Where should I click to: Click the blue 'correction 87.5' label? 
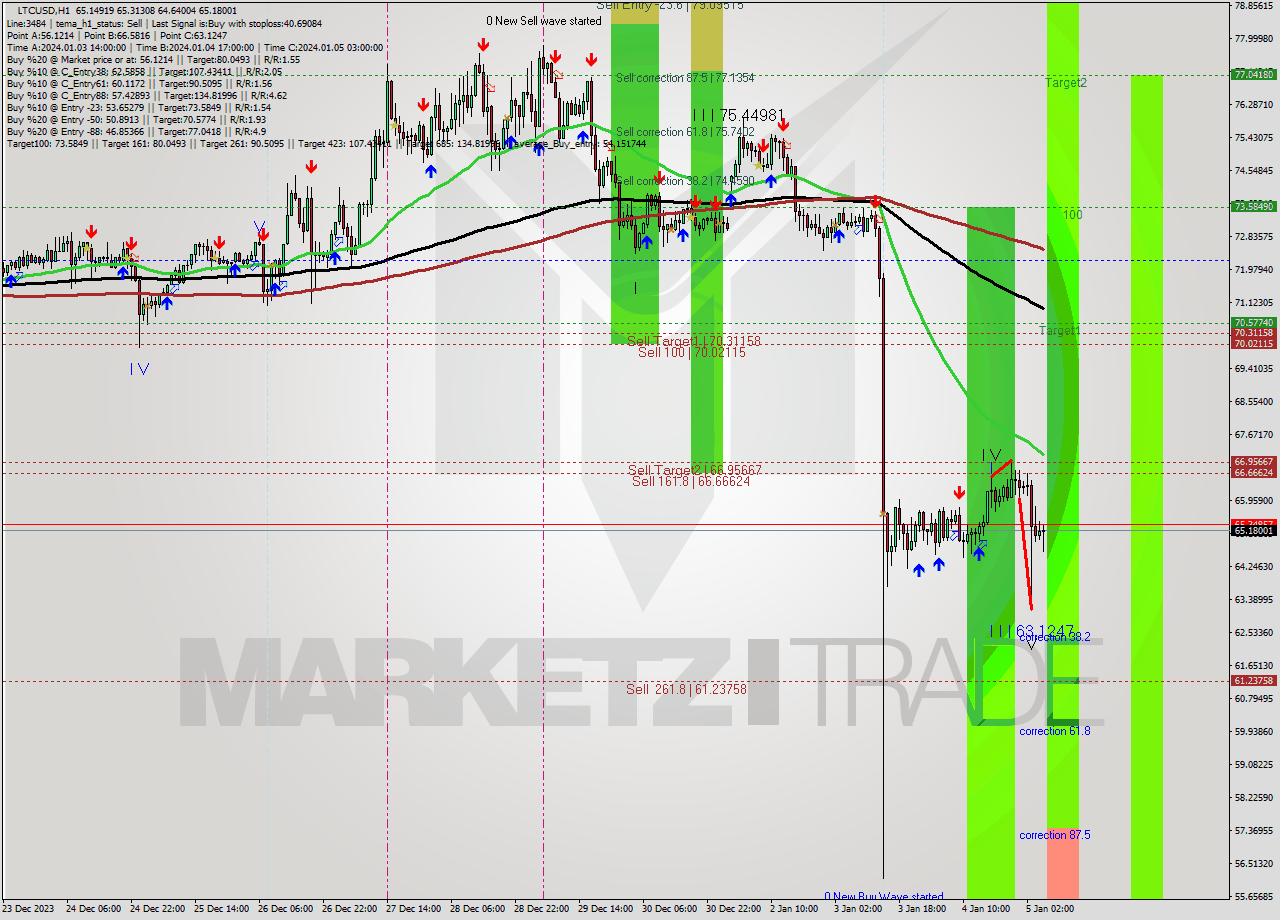point(1055,835)
